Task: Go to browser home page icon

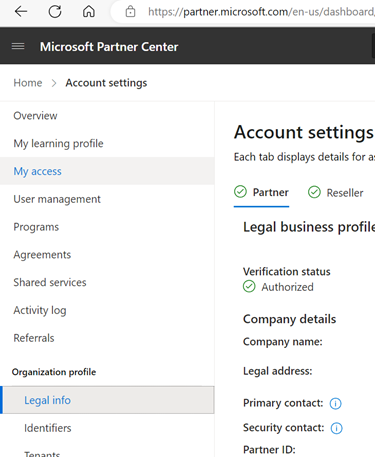Action: 89,12
